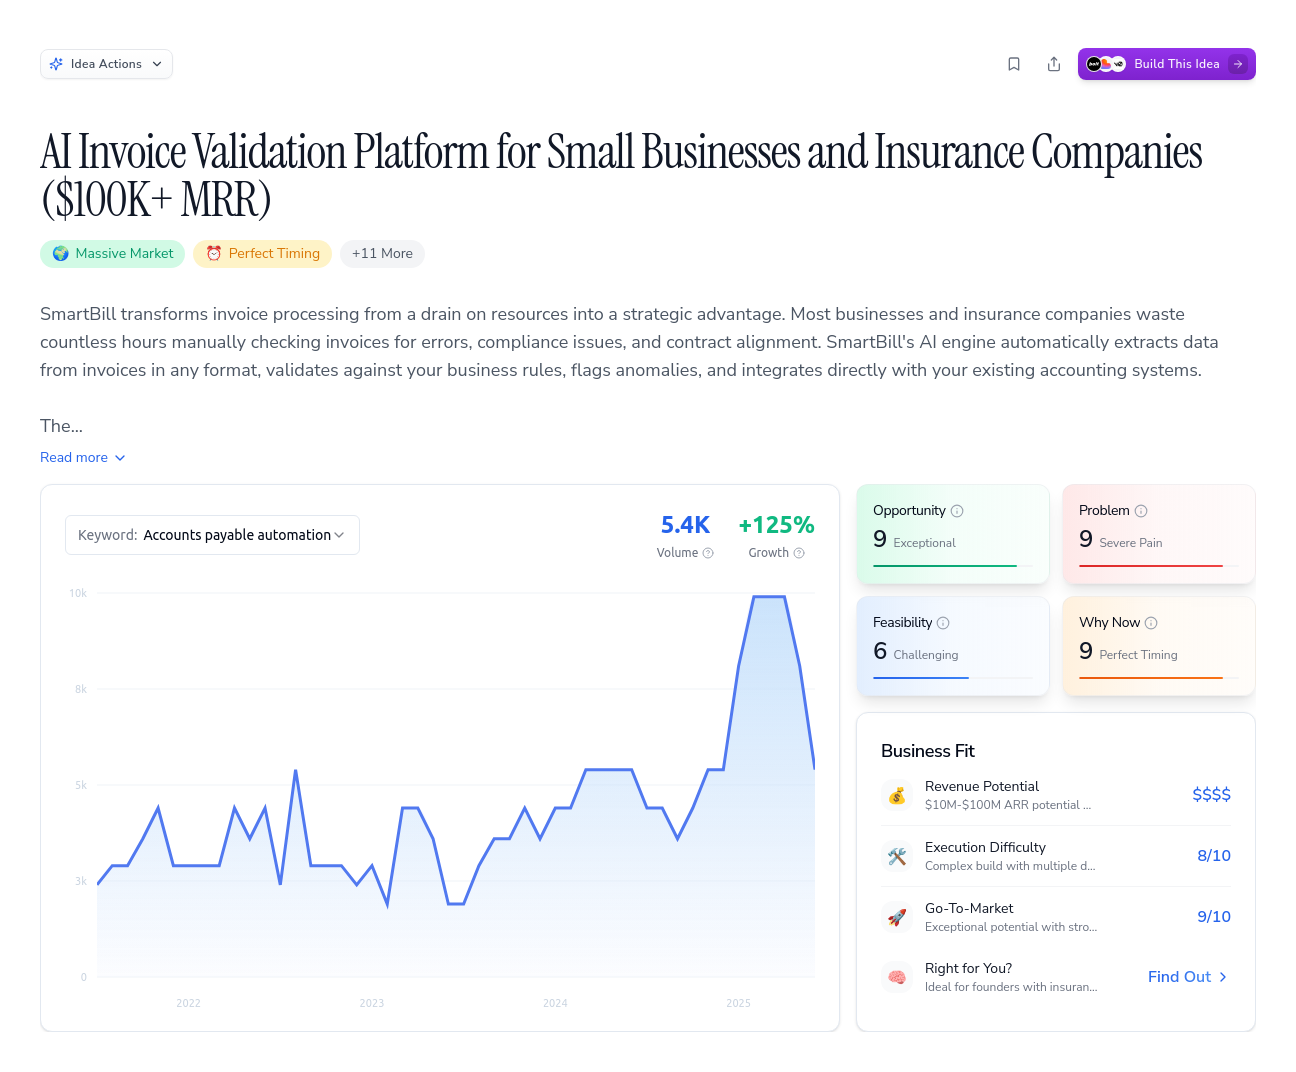Click the $$$$ revenue rating
This screenshot has width=1296, height=1072.
coord(1211,795)
